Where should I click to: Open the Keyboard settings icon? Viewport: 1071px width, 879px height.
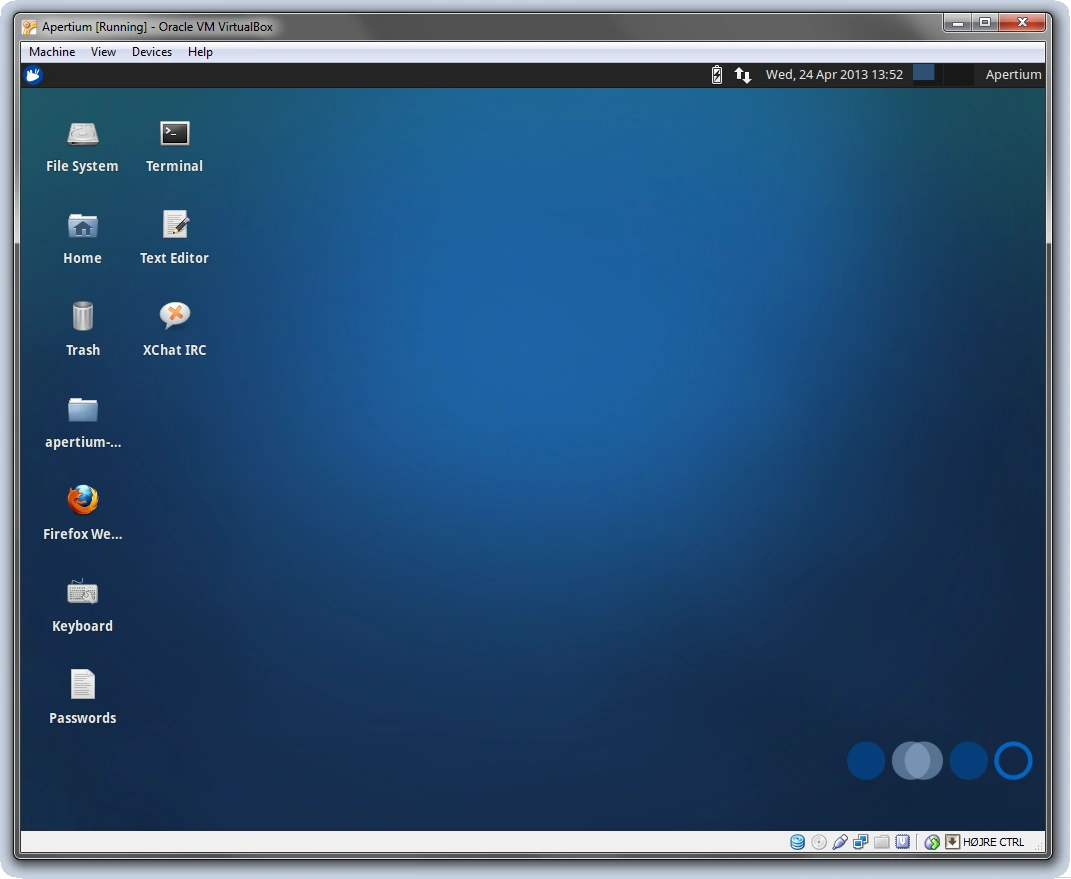pos(82,592)
